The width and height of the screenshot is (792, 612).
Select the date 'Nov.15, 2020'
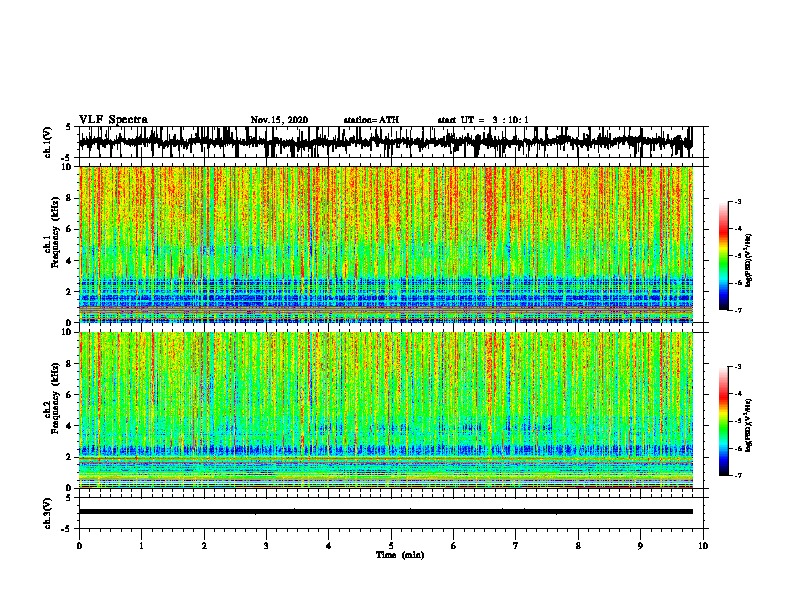coord(279,120)
